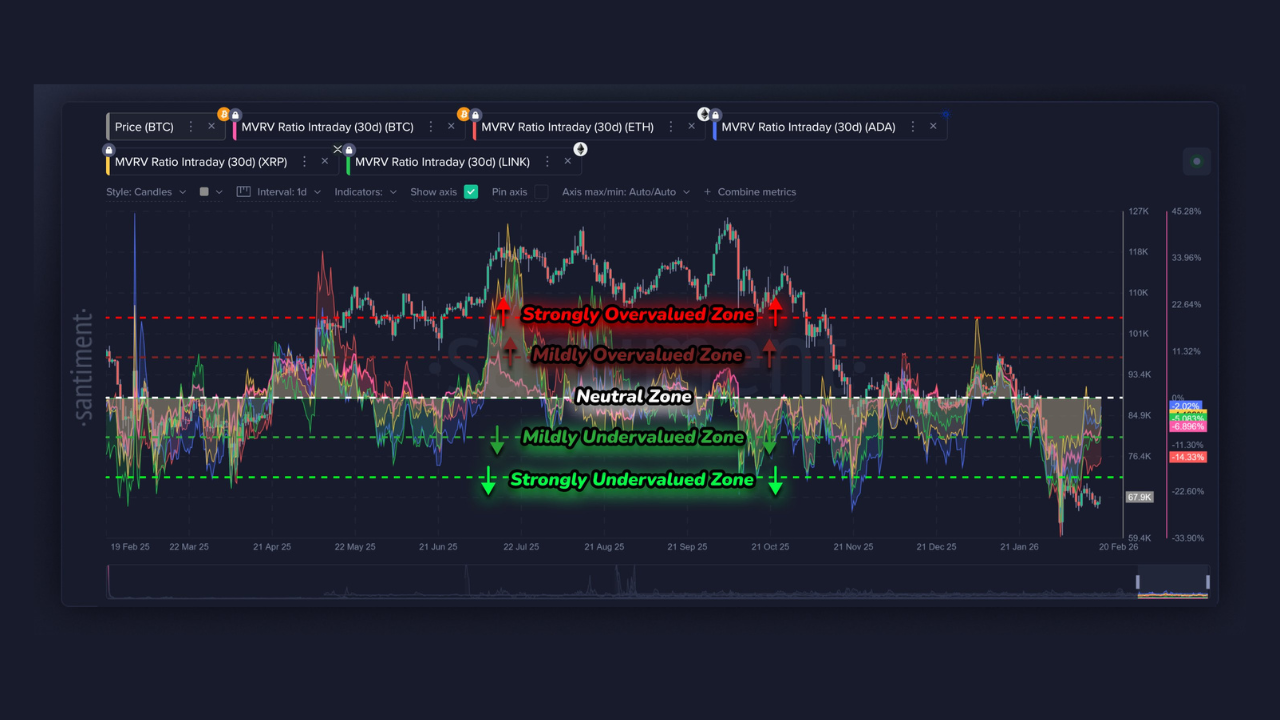1280x720 pixels.
Task: Close the MVRV Ratio (ADA) metric
Action: (933, 127)
